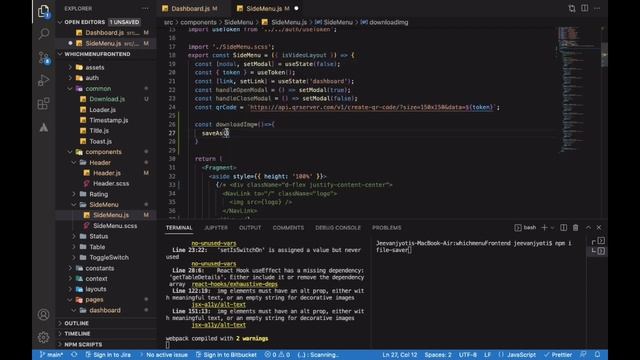Maximize the panel with up chevron
640x360 pixels.
(588, 227)
